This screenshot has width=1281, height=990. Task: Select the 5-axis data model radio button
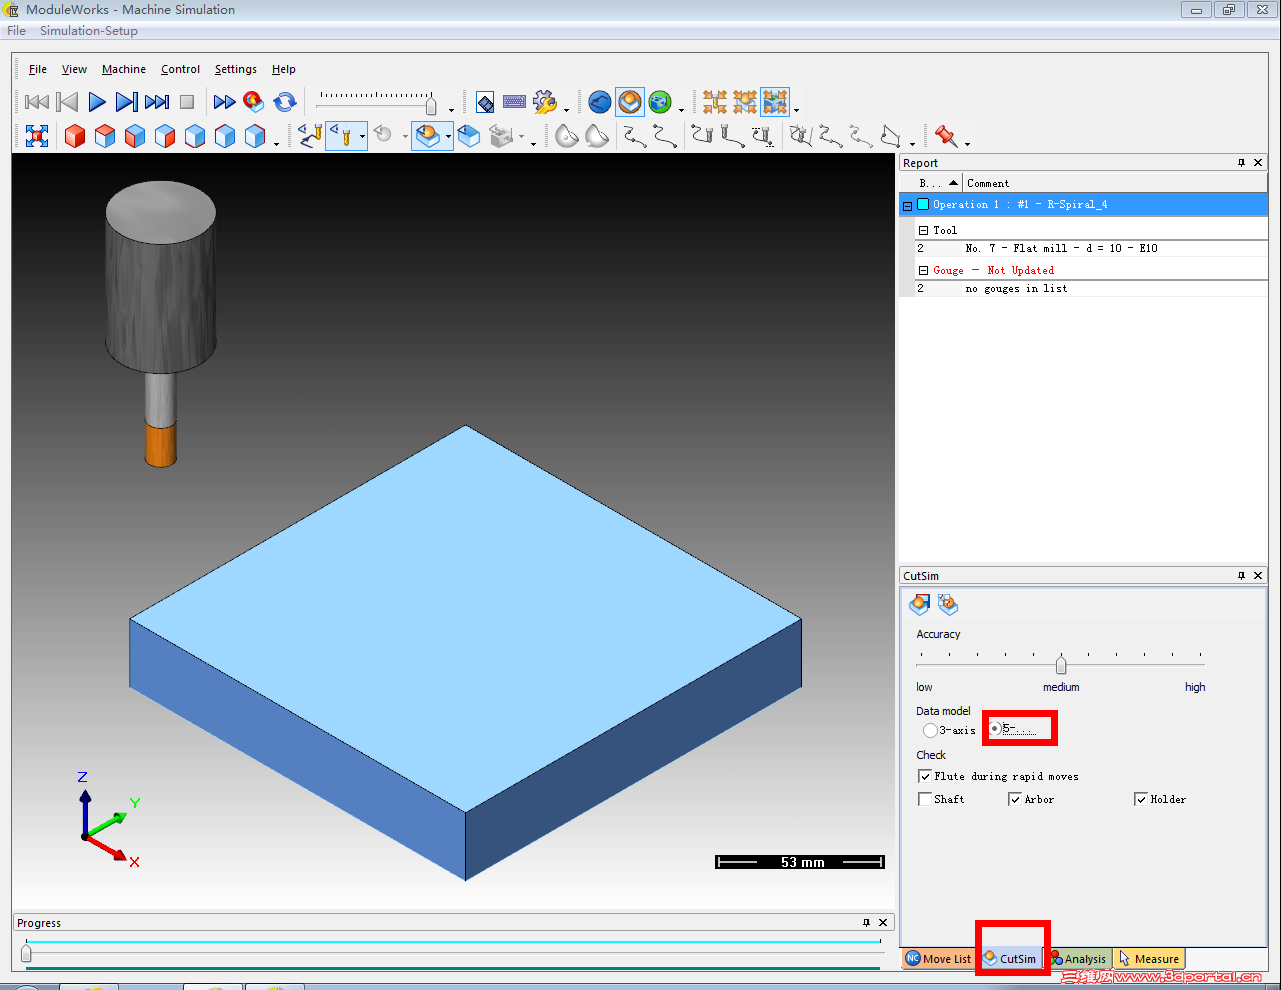[995, 729]
